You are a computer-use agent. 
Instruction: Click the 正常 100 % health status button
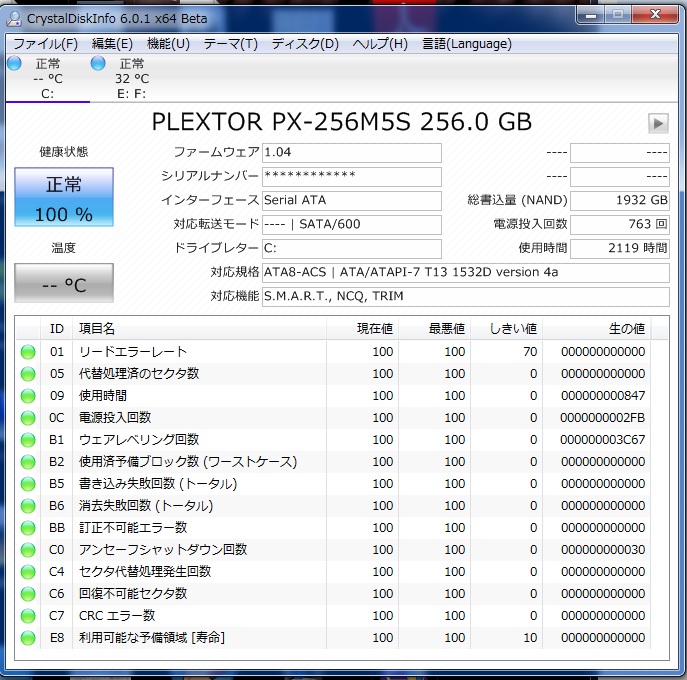[x=64, y=197]
